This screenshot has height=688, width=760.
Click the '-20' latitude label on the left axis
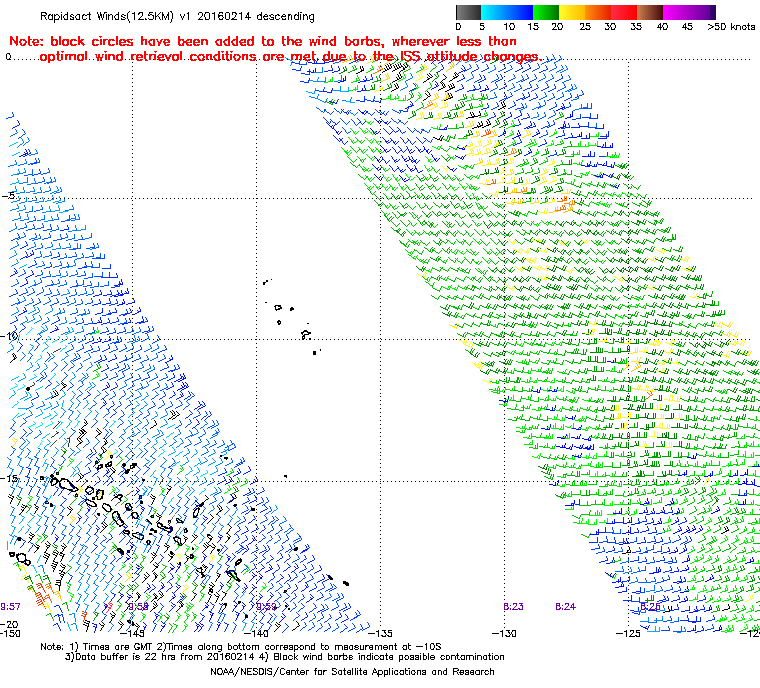click(x=9, y=624)
